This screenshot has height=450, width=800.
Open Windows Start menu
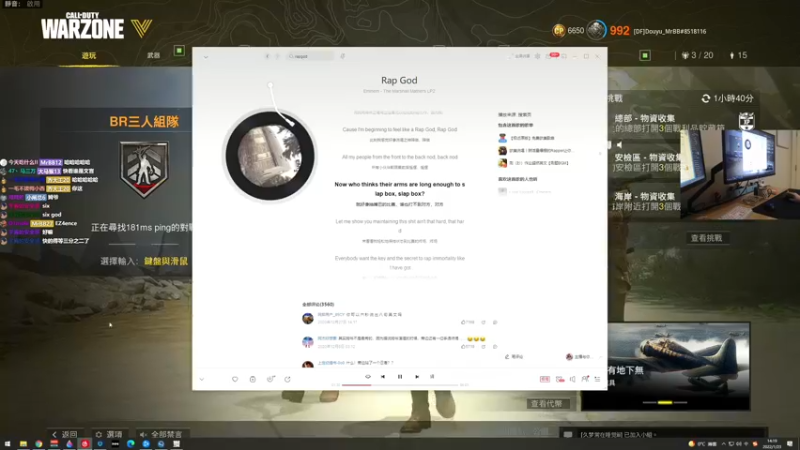7,444
